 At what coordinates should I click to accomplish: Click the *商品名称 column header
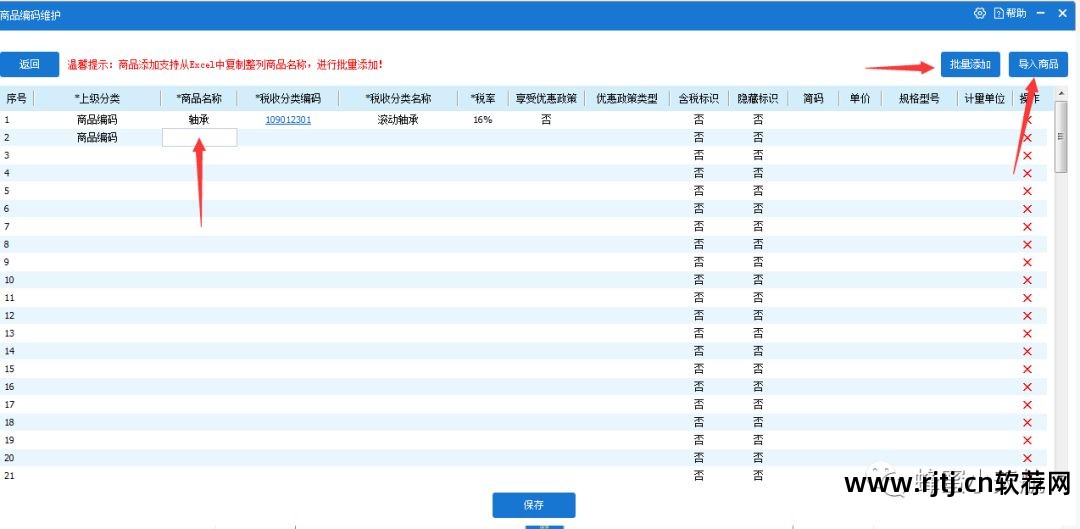[198, 98]
